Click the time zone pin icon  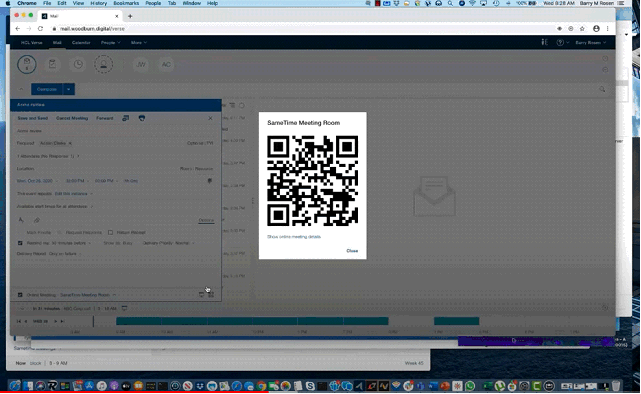click(210, 181)
